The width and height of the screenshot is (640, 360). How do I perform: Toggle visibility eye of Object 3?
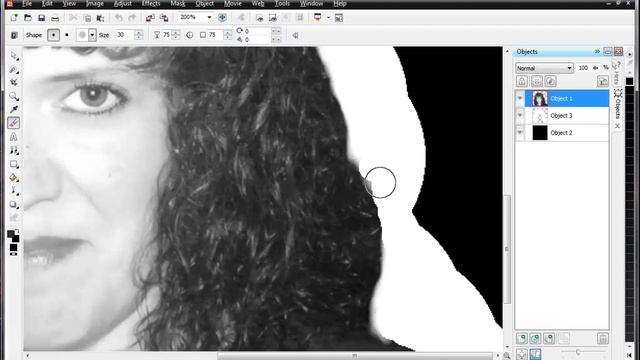point(520,116)
